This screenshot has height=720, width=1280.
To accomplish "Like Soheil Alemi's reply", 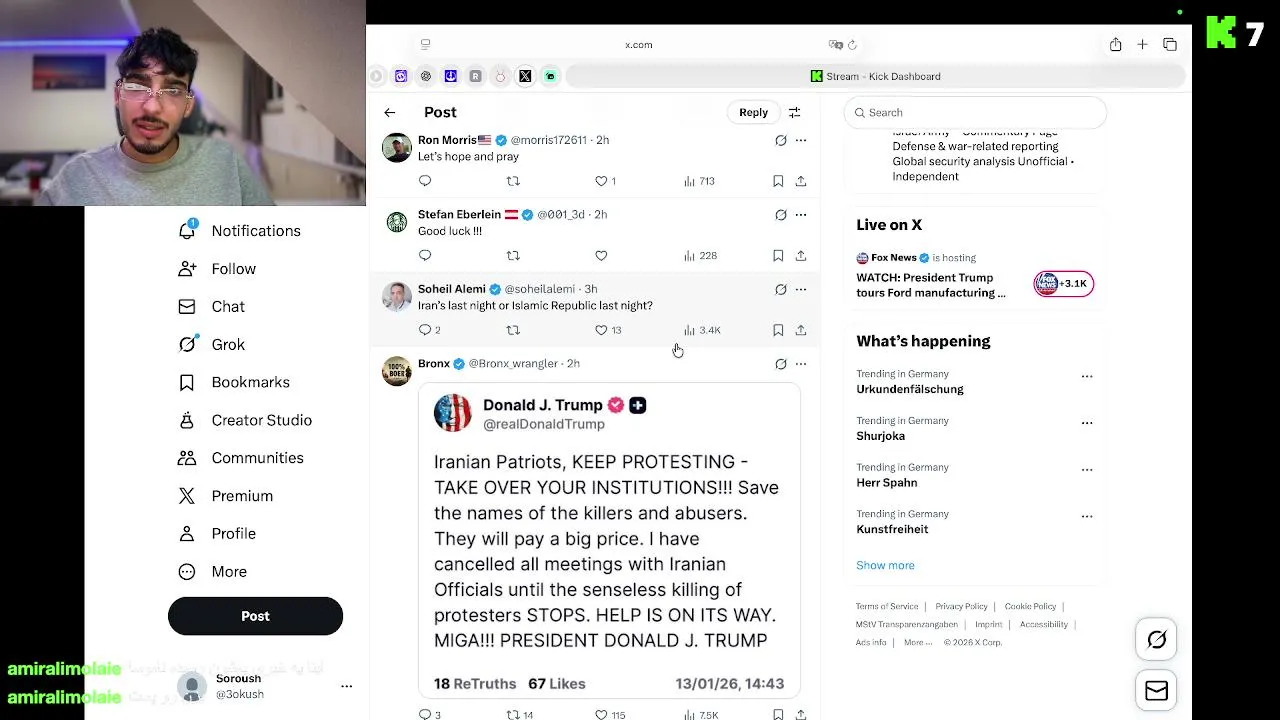I will click(x=601, y=330).
